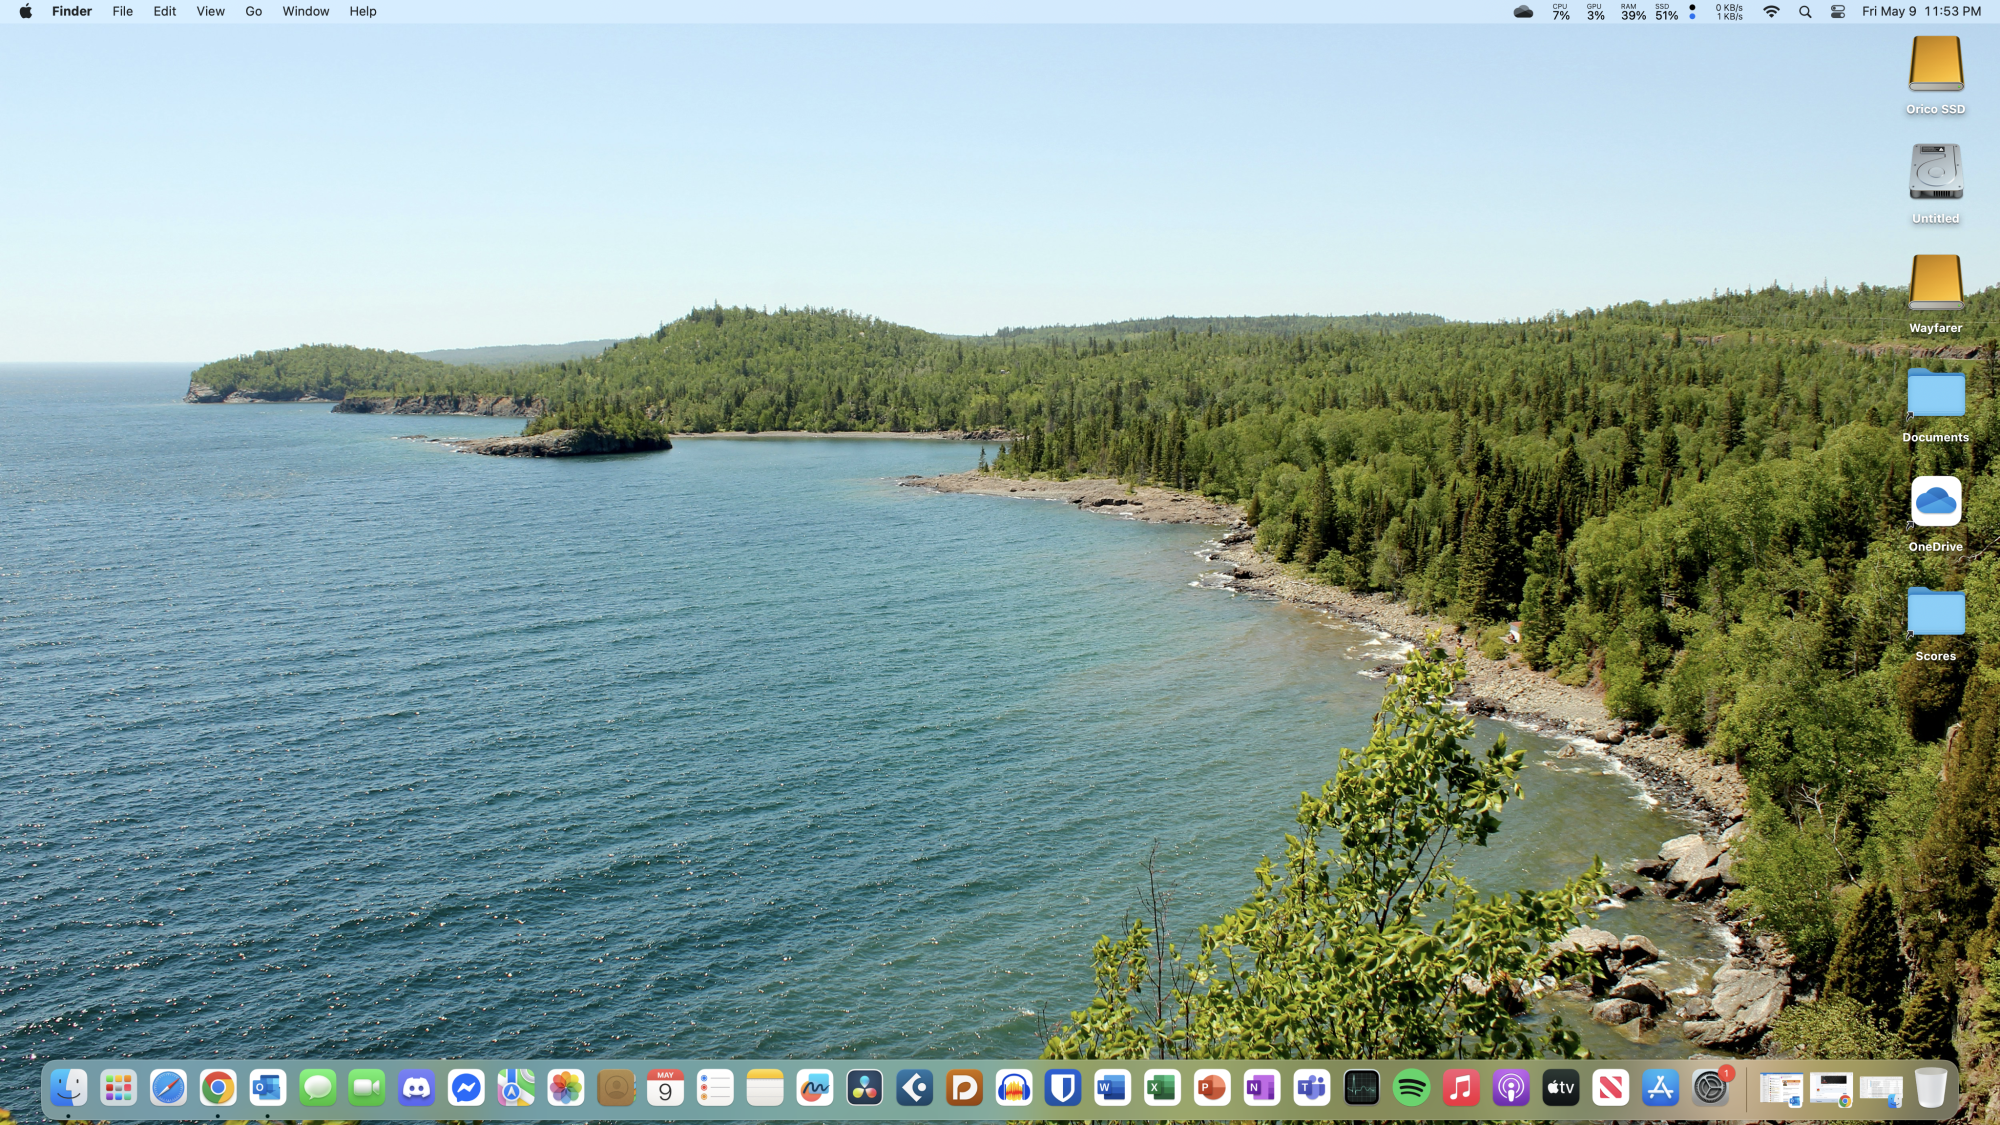This screenshot has height=1125, width=2000.
Task: Launch Bitwarden from the Dock
Action: [x=1063, y=1088]
